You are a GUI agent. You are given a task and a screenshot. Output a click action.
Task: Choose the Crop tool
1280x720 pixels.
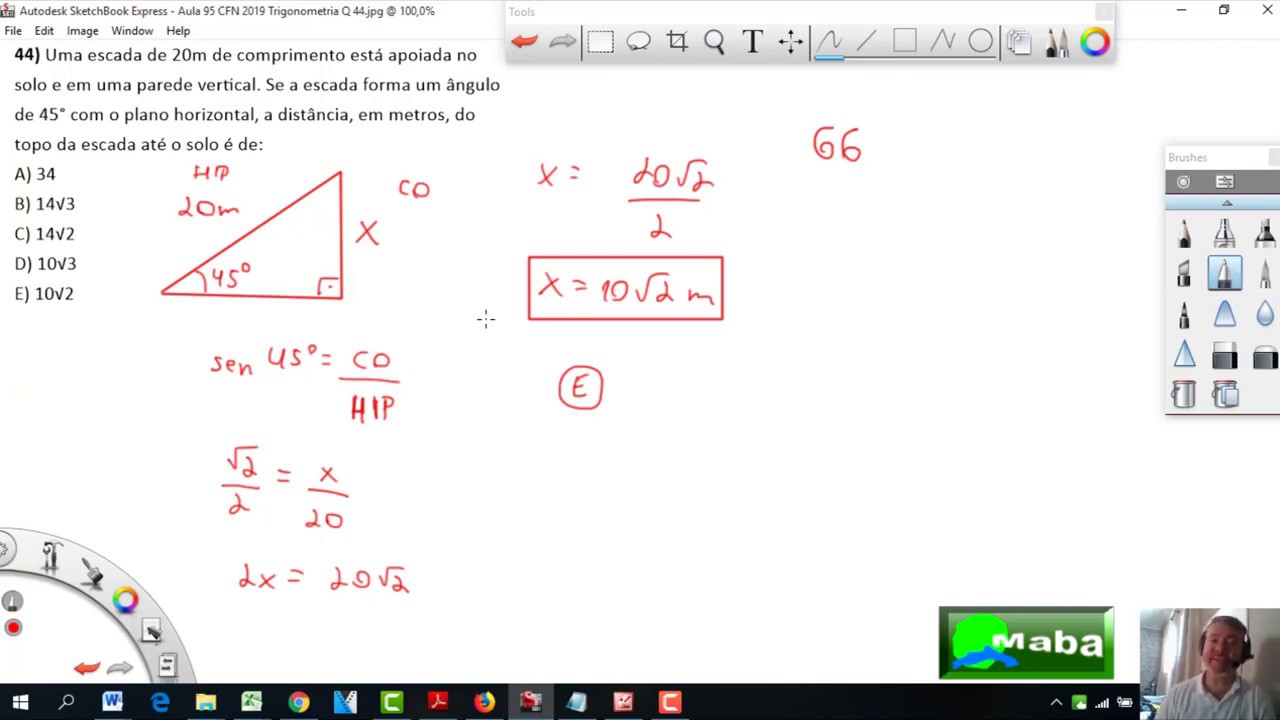pos(677,41)
